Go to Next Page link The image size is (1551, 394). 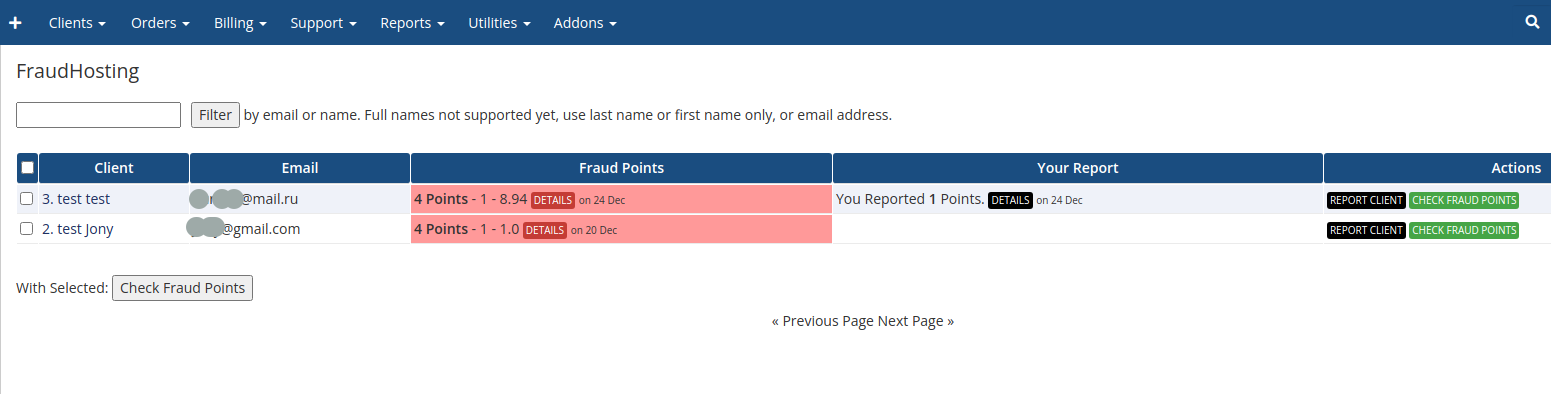point(916,321)
